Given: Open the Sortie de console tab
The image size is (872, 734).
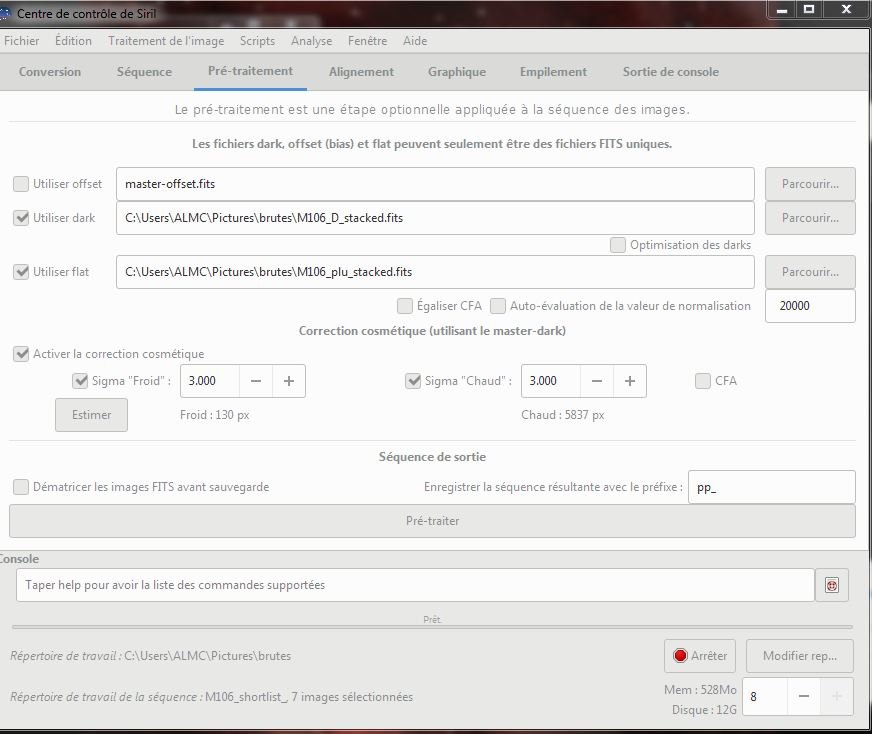Looking at the screenshot, I should pyautogui.click(x=670, y=72).
